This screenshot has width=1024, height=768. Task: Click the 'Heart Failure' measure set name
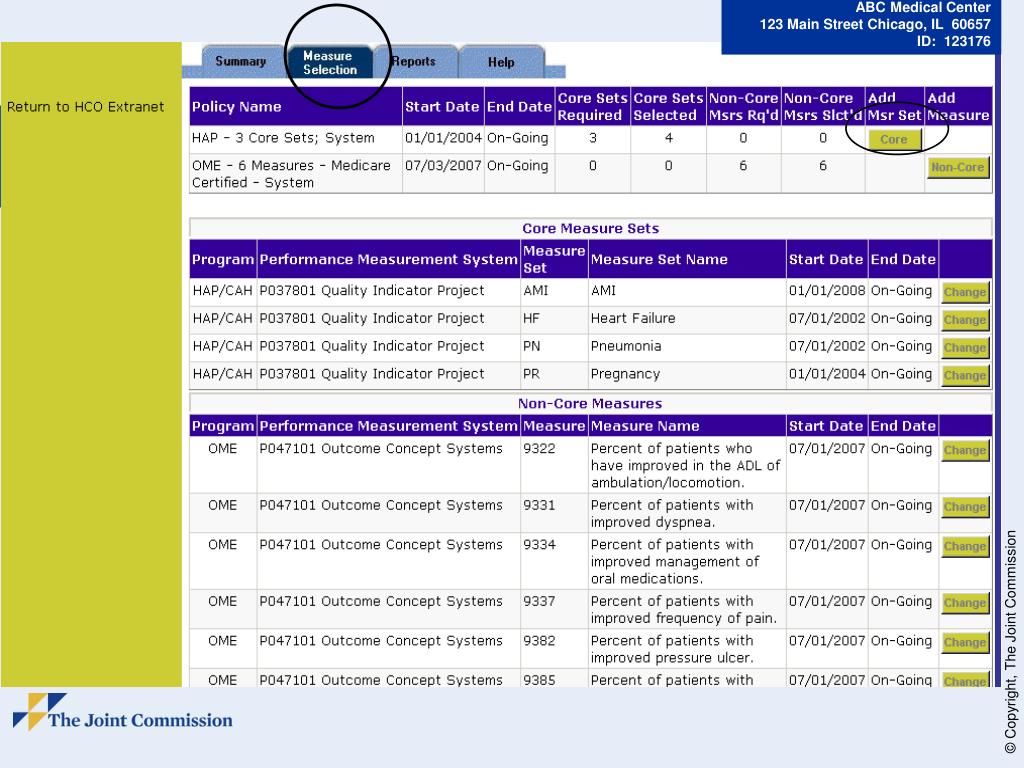pyautogui.click(x=633, y=318)
